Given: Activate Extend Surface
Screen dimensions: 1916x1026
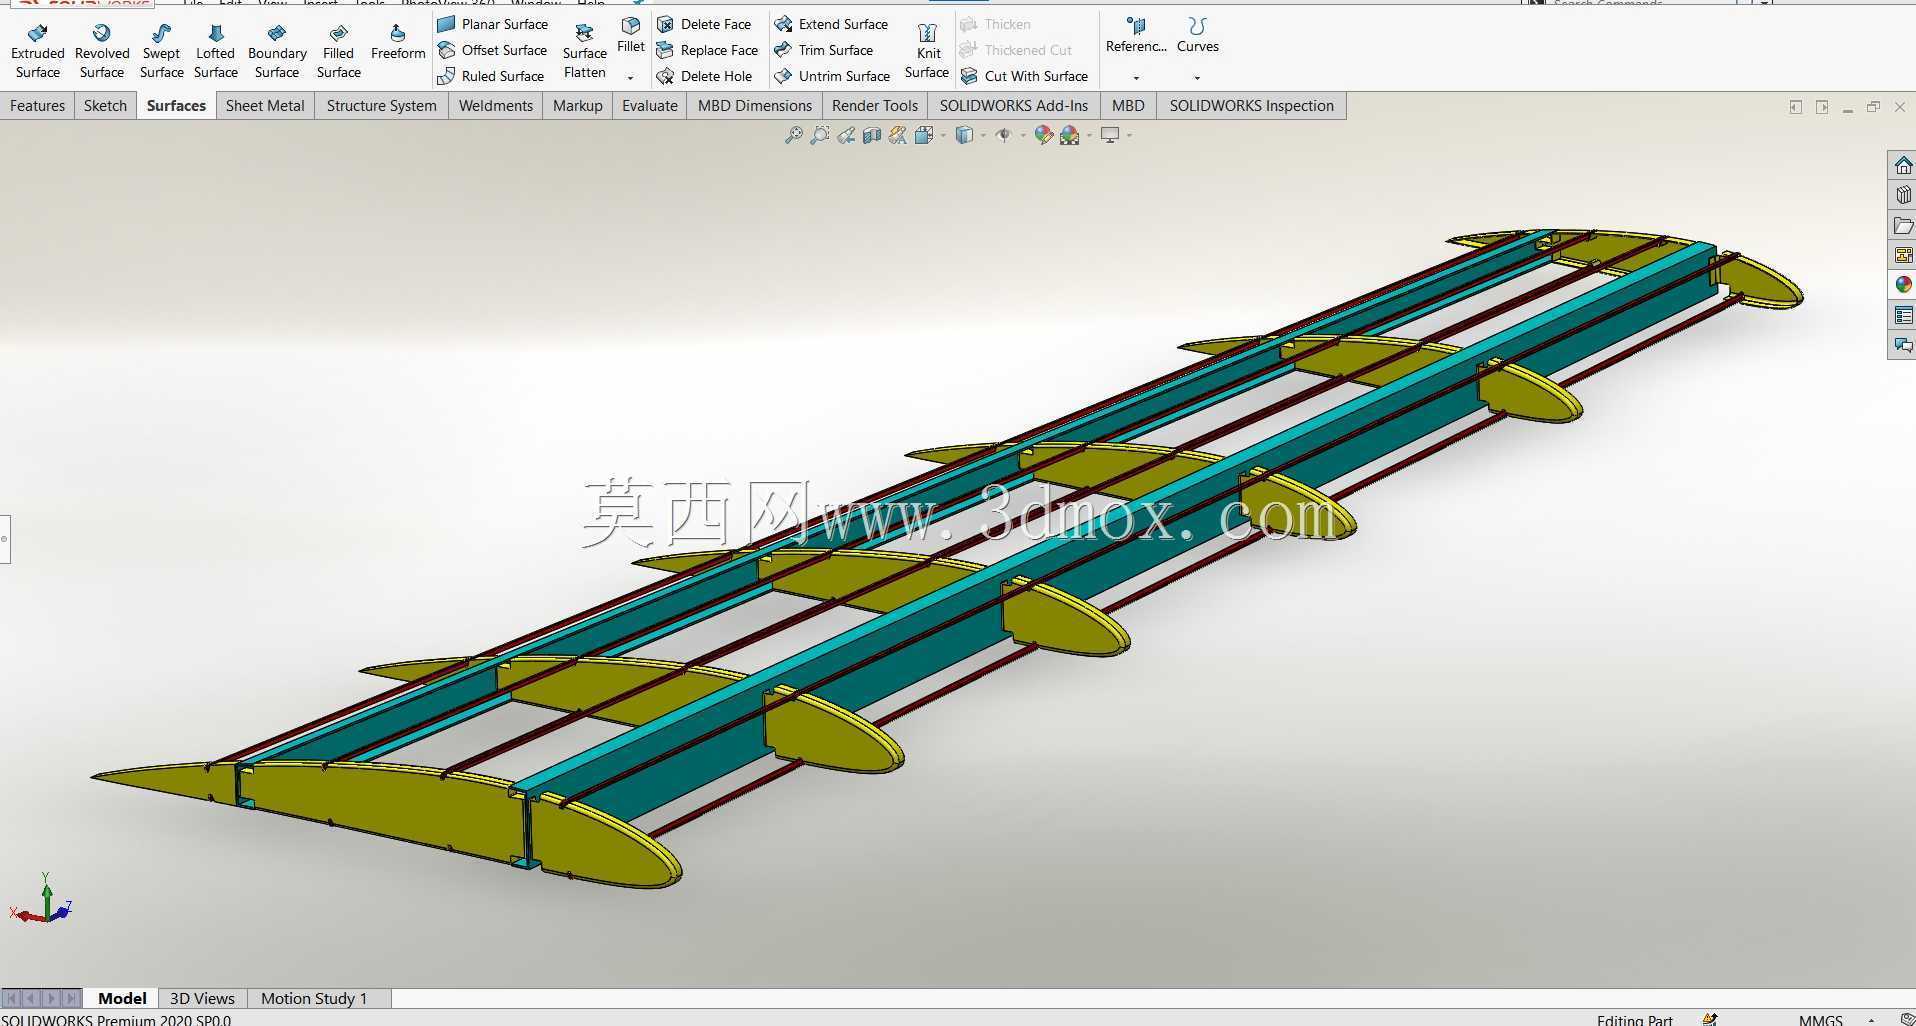Looking at the screenshot, I should tap(831, 24).
